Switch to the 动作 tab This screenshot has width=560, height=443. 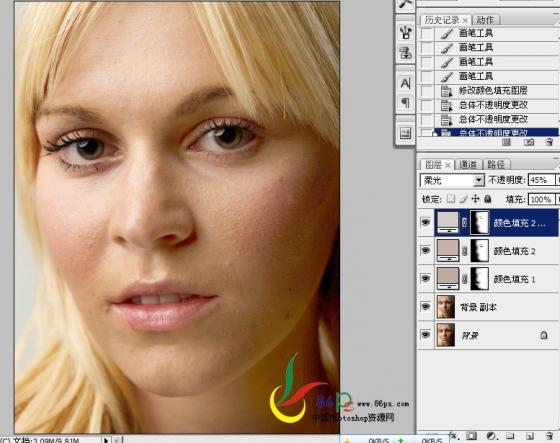coord(485,20)
